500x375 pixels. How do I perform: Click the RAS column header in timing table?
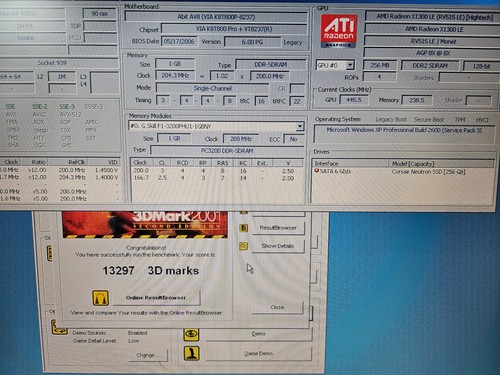point(223,163)
